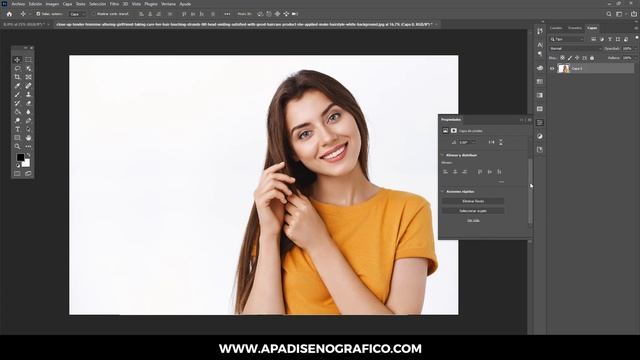The image size is (640, 360).
Task: Open the background white color swatch
Action: pos(27,164)
